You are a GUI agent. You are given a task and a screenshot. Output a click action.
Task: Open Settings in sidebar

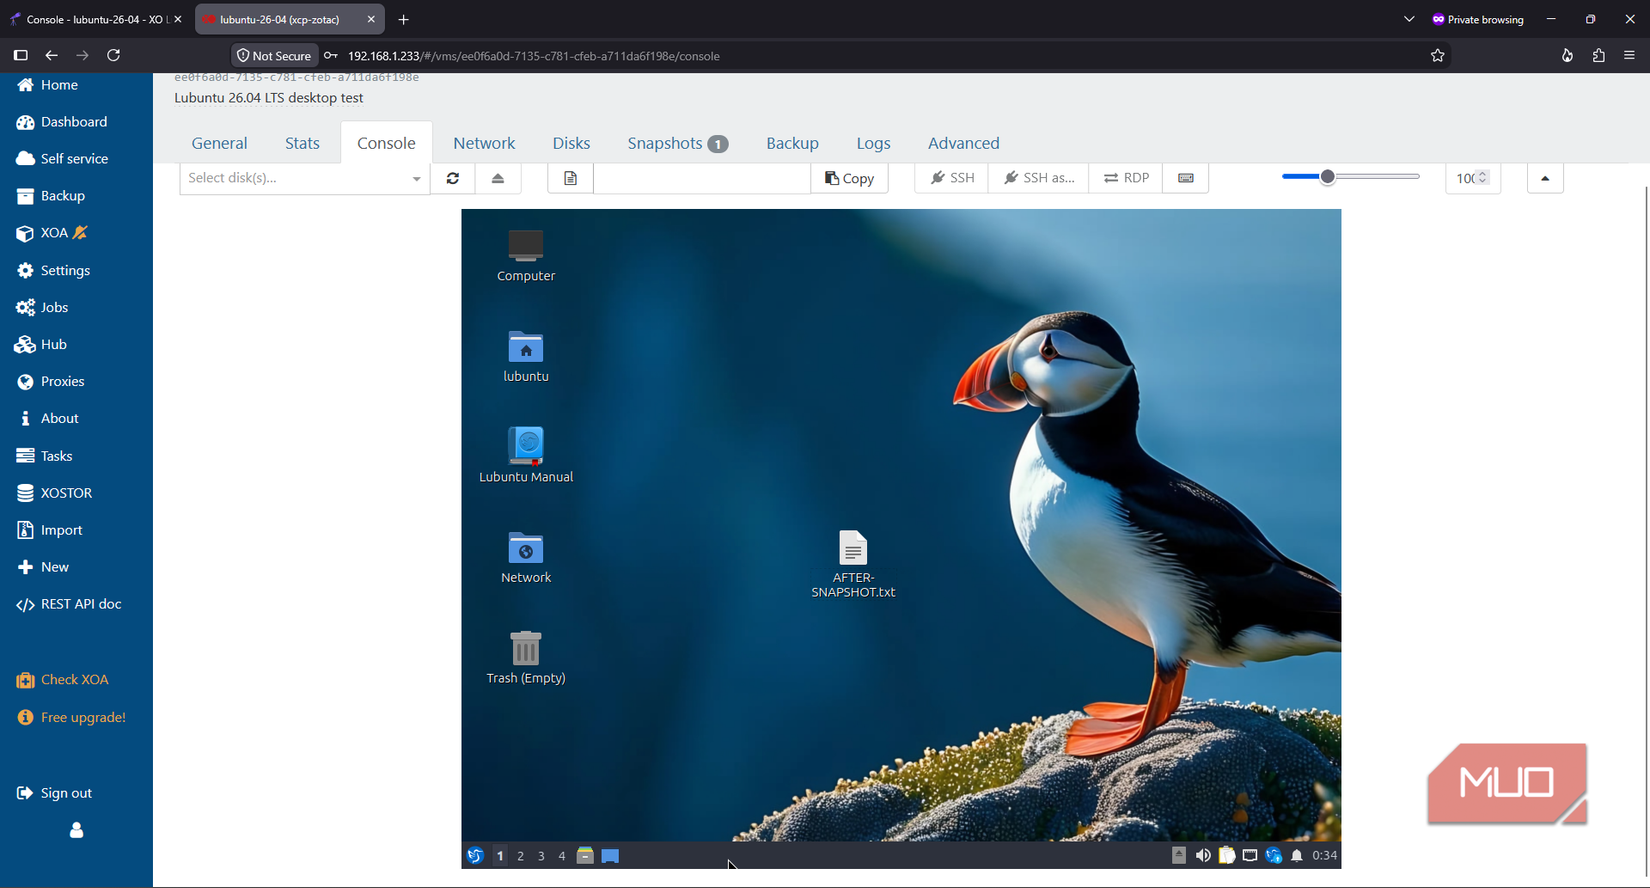click(x=53, y=270)
